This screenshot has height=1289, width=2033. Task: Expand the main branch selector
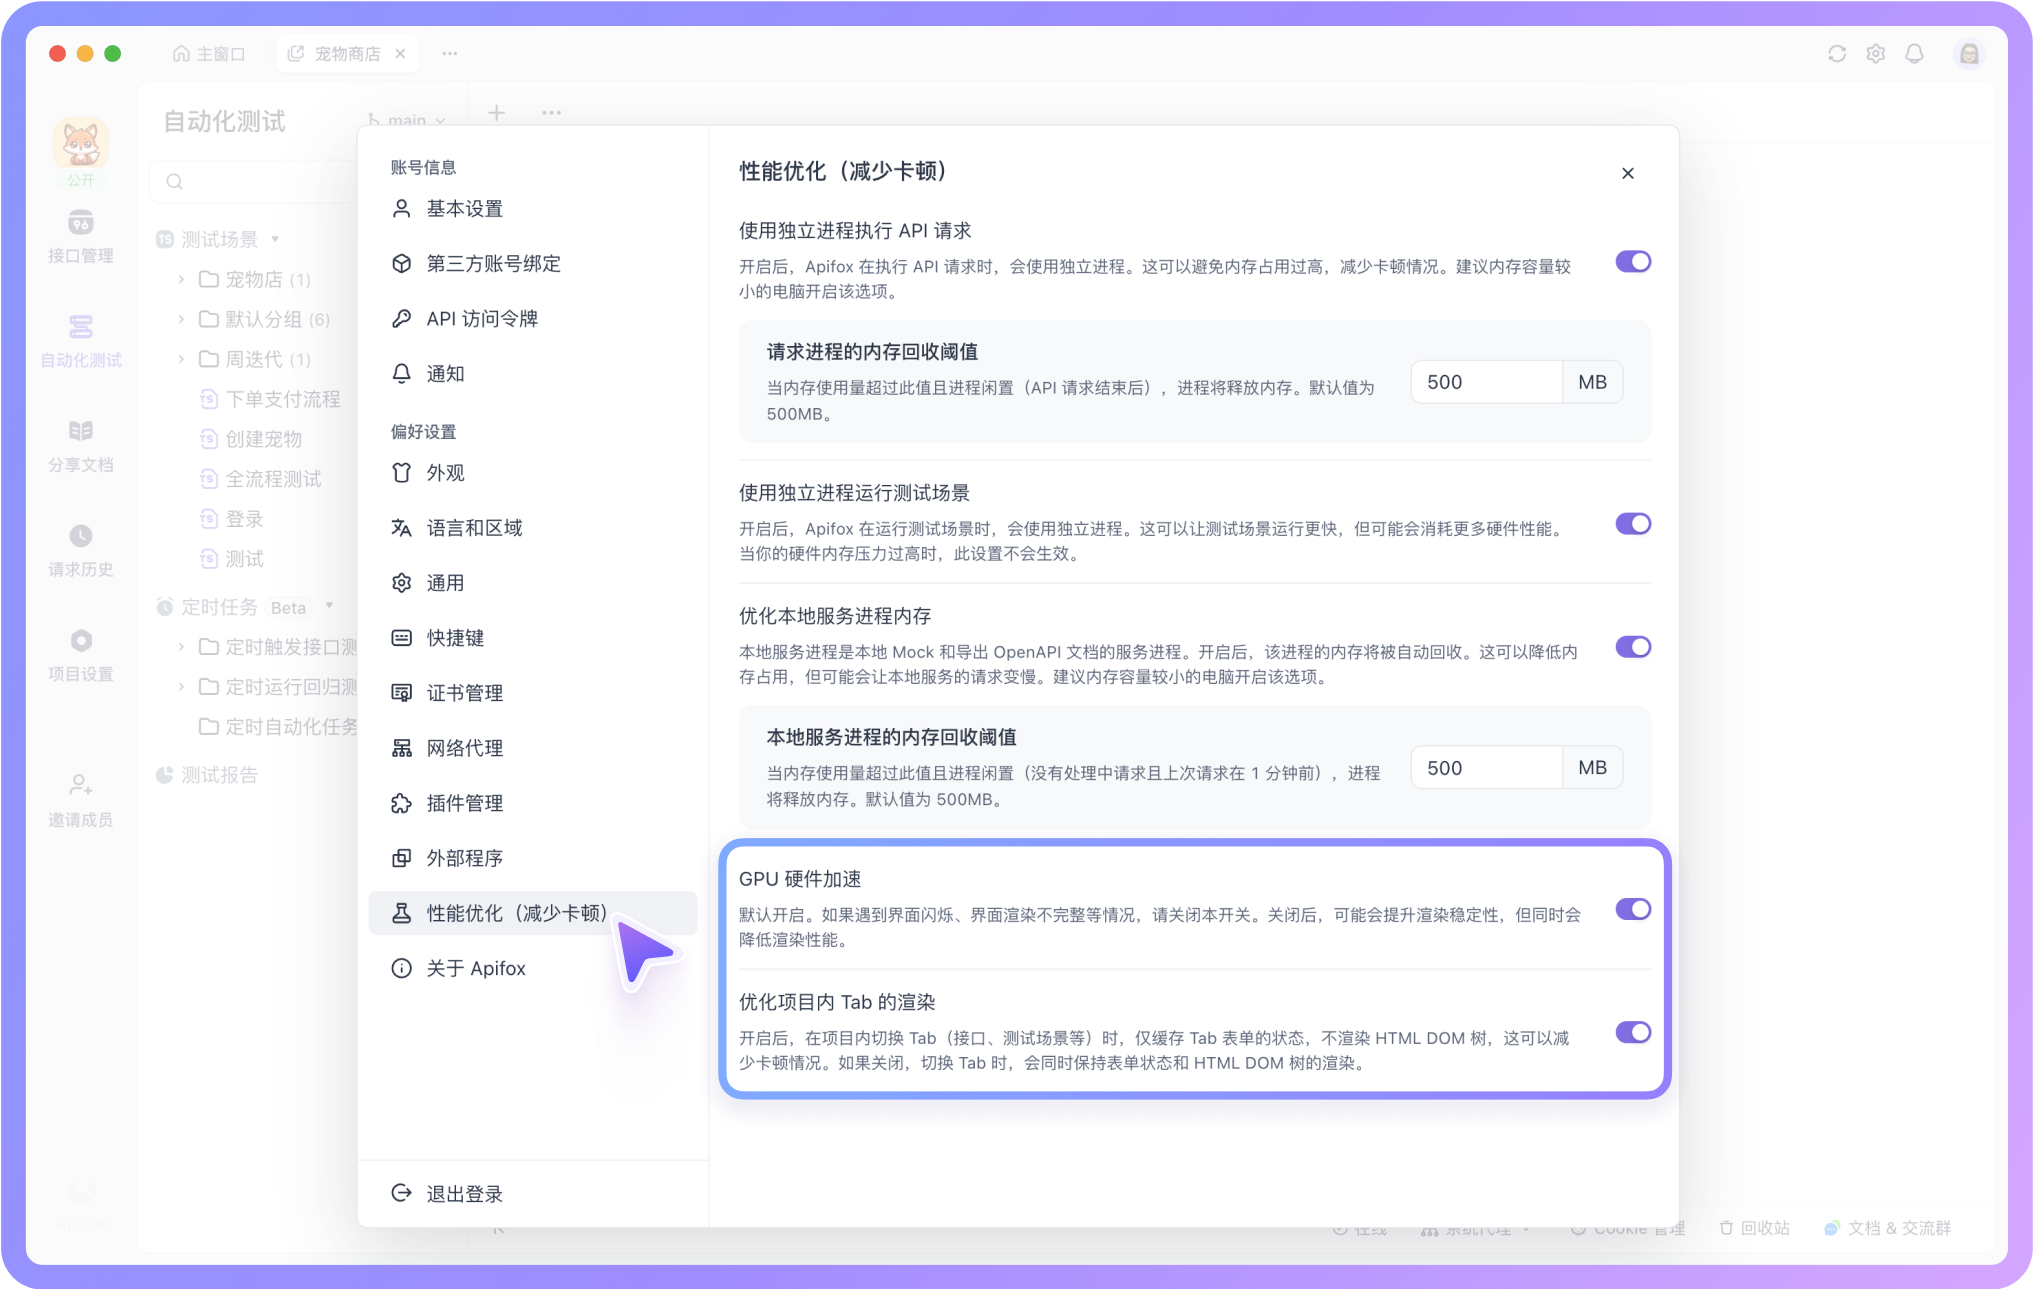point(406,118)
